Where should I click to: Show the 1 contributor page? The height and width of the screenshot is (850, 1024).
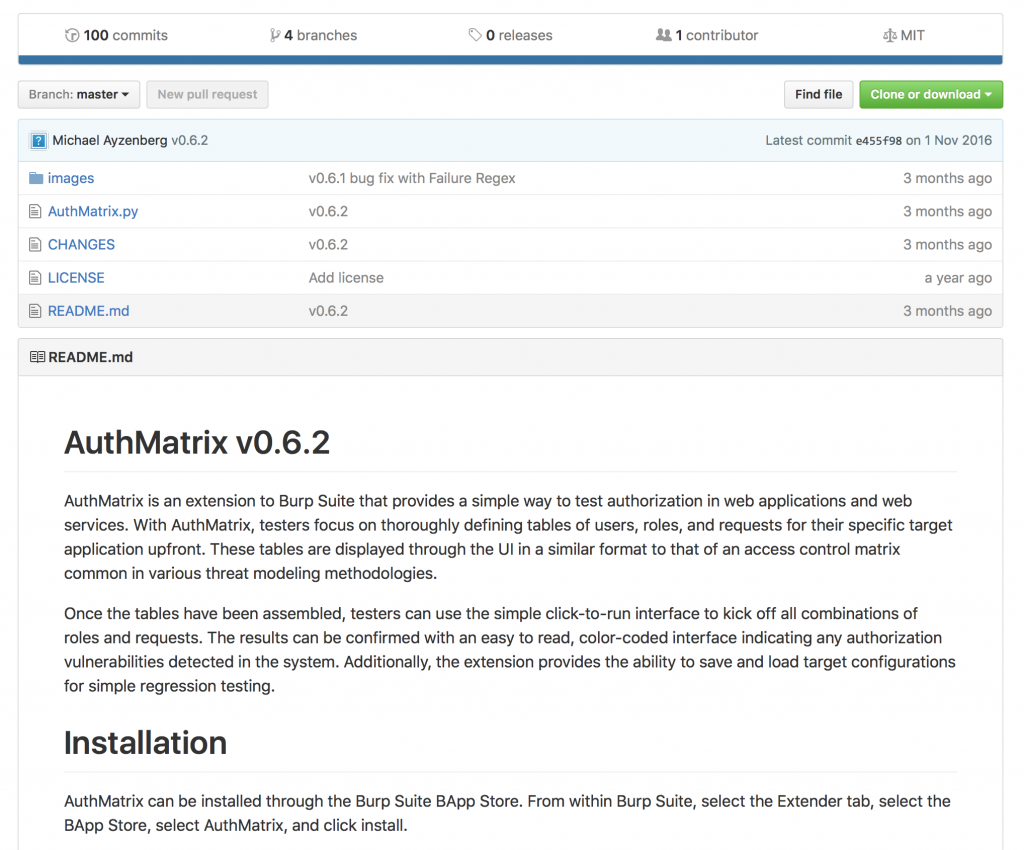coord(707,35)
